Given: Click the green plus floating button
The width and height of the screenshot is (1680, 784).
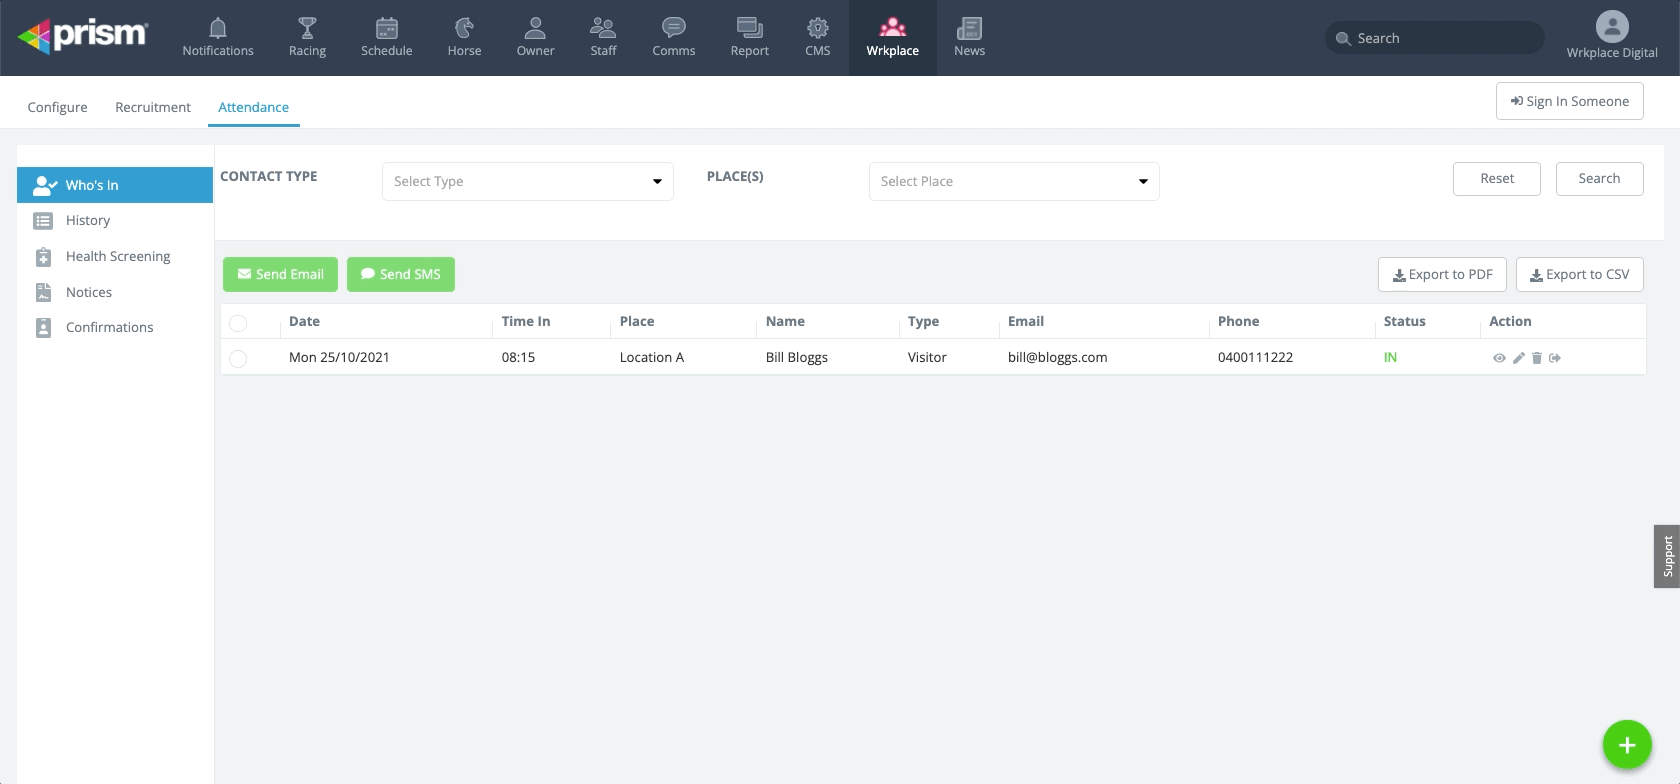Looking at the screenshot, I should pyautogui.click(x=1626, y=745).
